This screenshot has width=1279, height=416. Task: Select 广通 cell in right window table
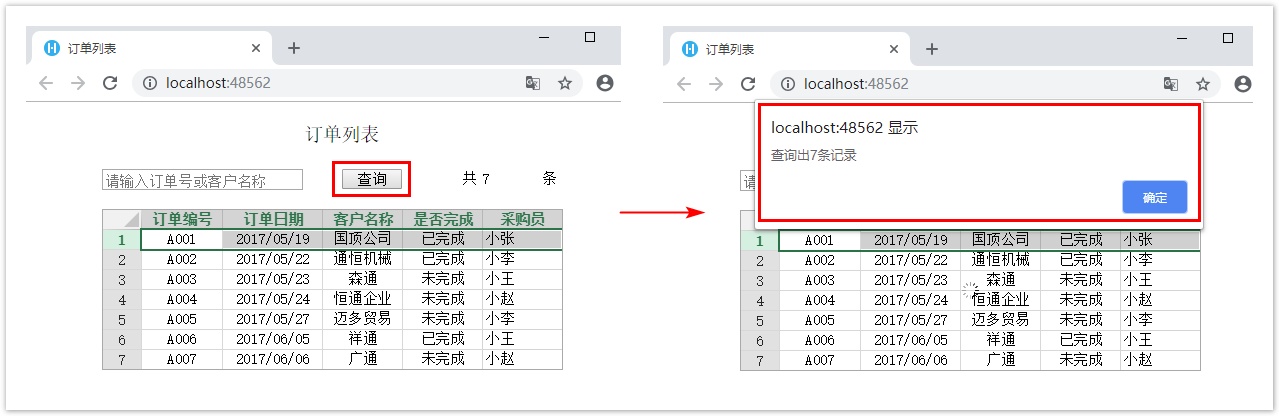[1001, 360]
